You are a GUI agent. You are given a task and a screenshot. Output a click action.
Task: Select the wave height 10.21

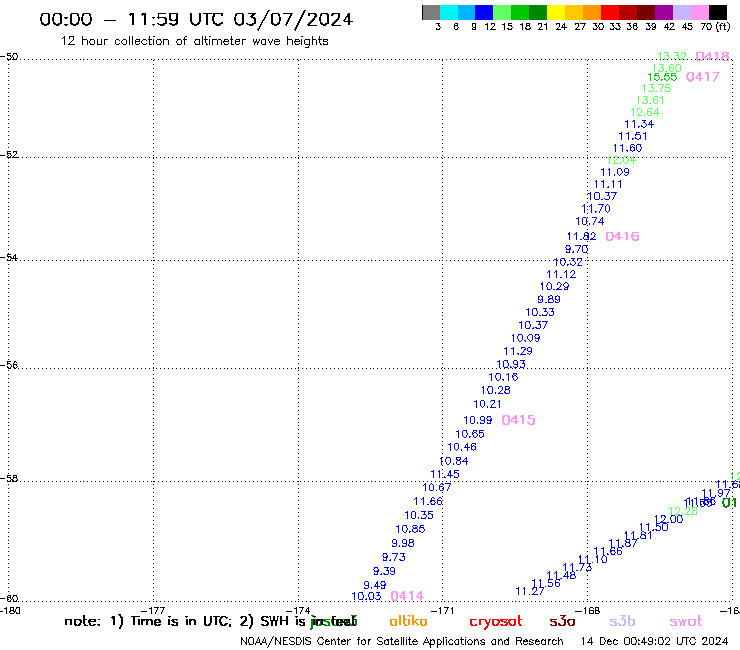[x=487, y=404]
